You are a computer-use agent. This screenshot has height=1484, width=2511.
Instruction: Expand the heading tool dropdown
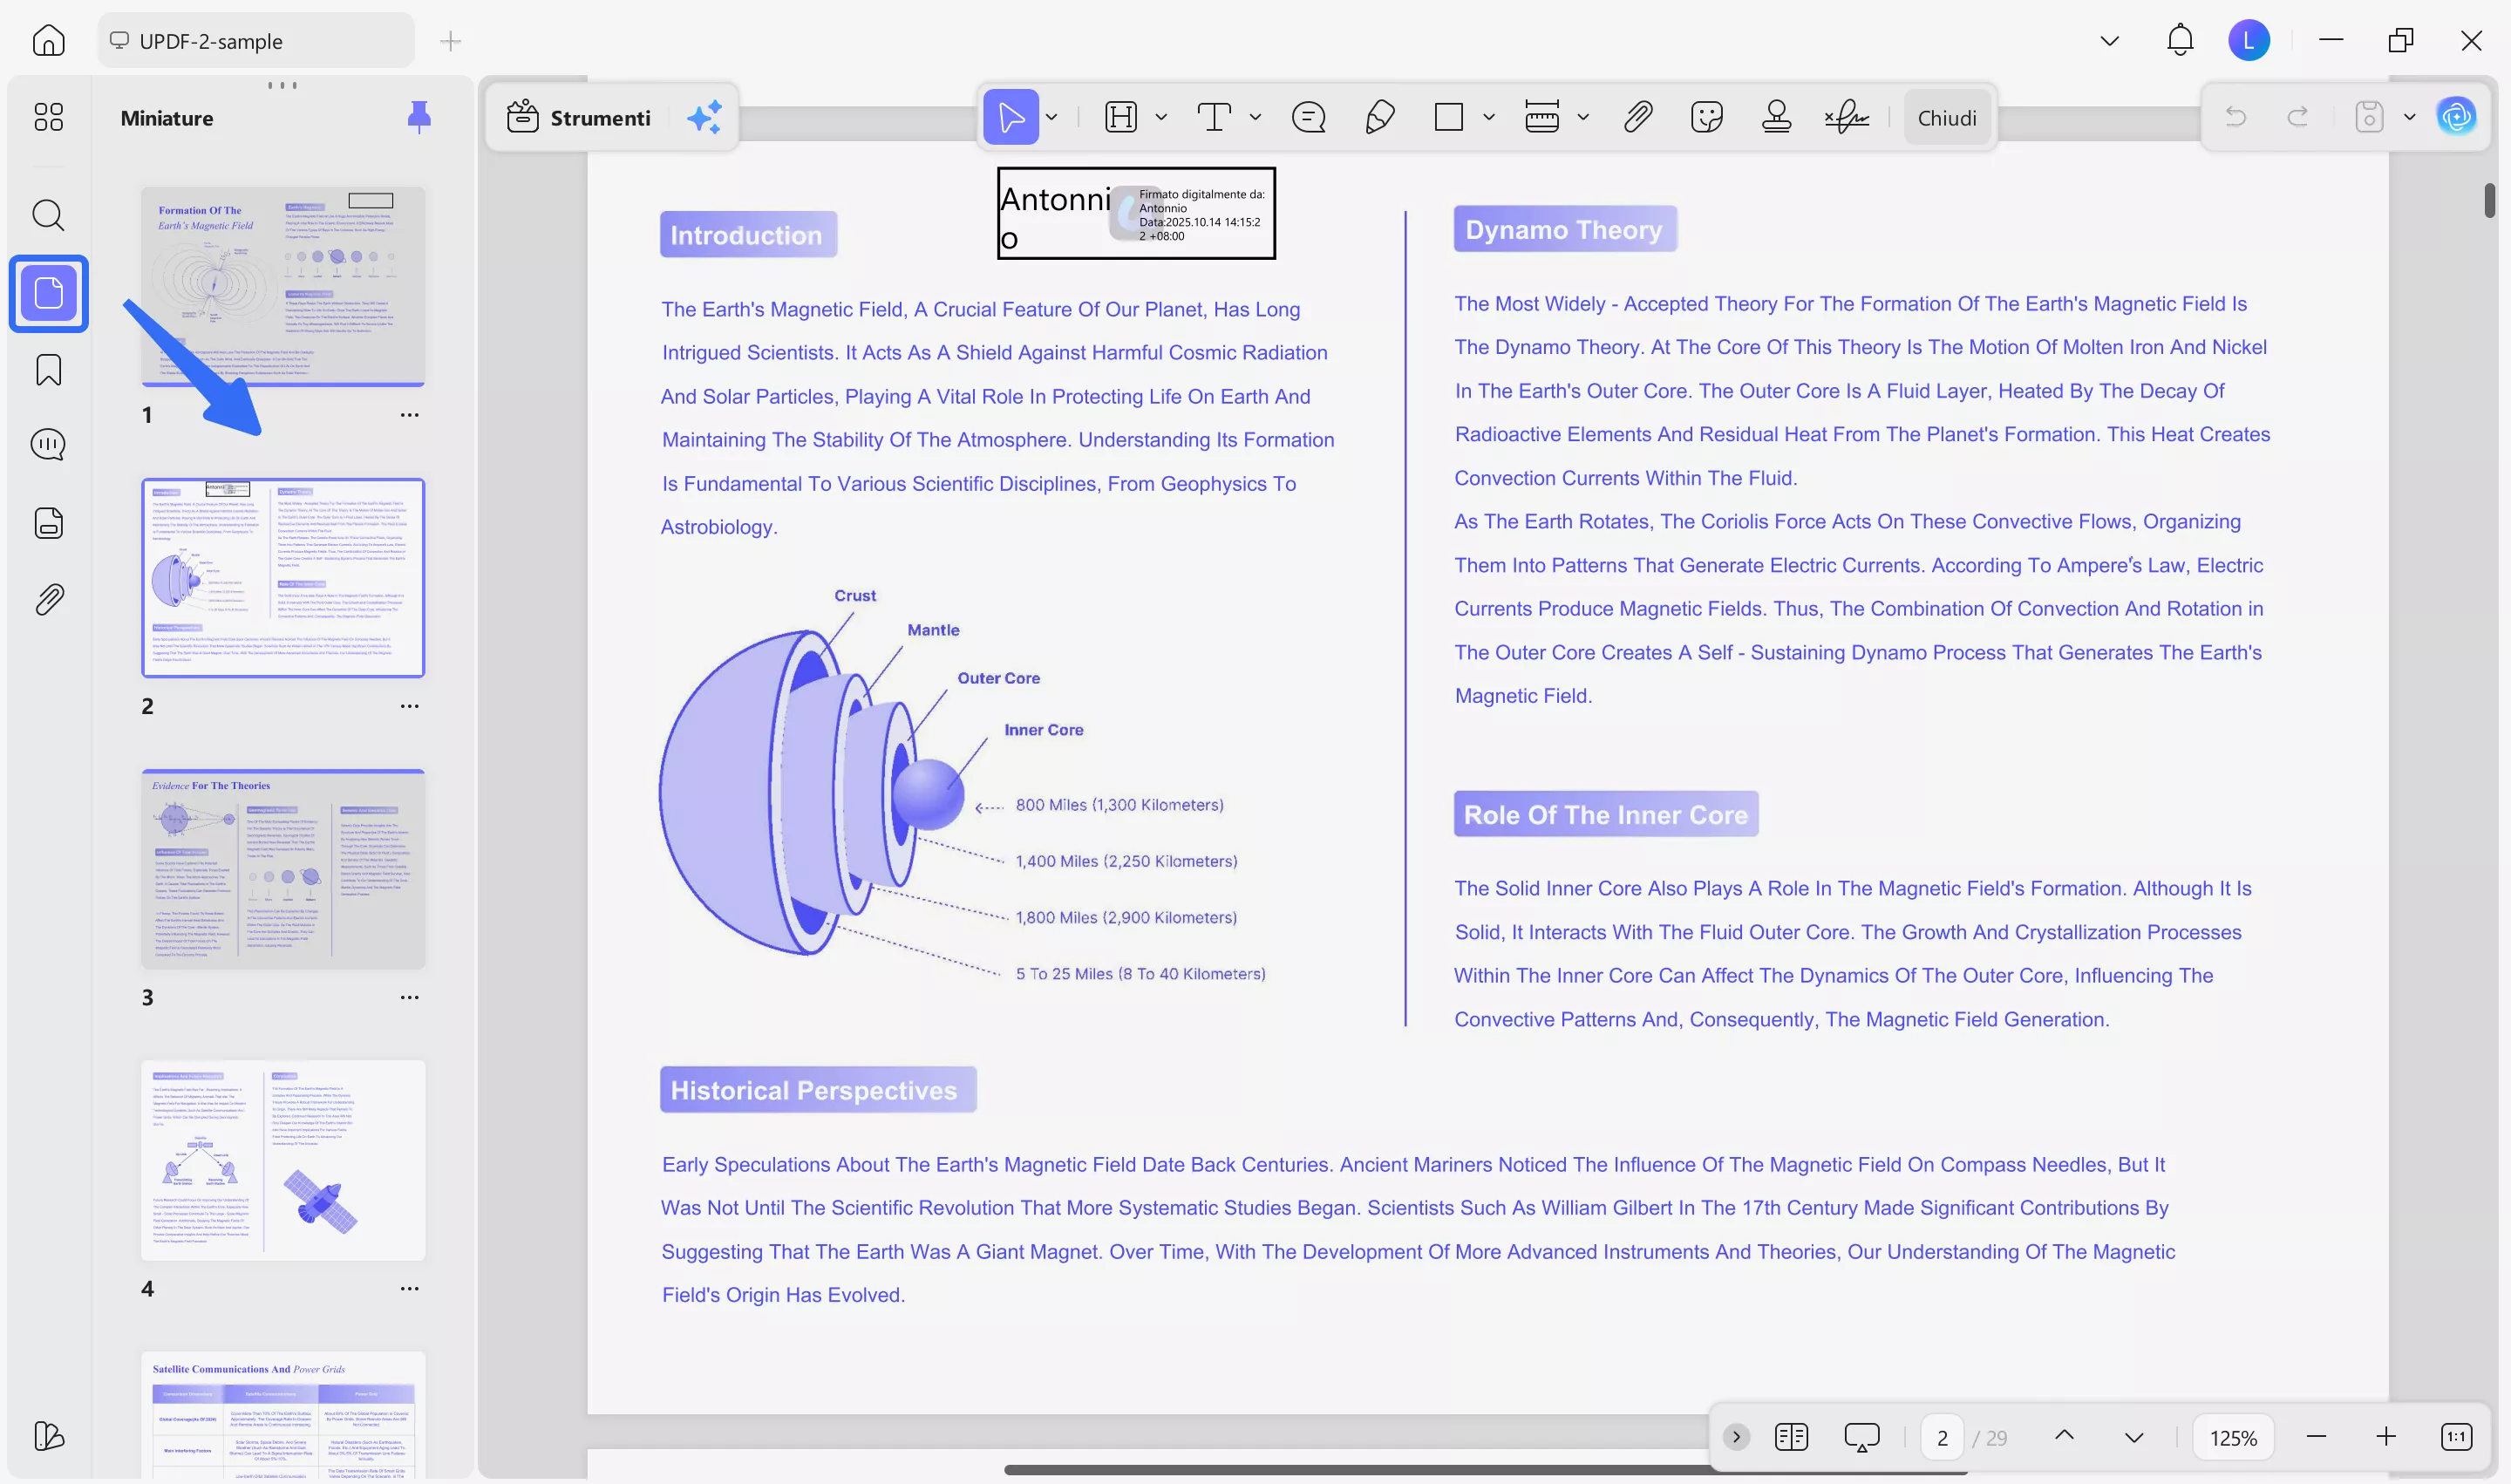point(1161,117)
